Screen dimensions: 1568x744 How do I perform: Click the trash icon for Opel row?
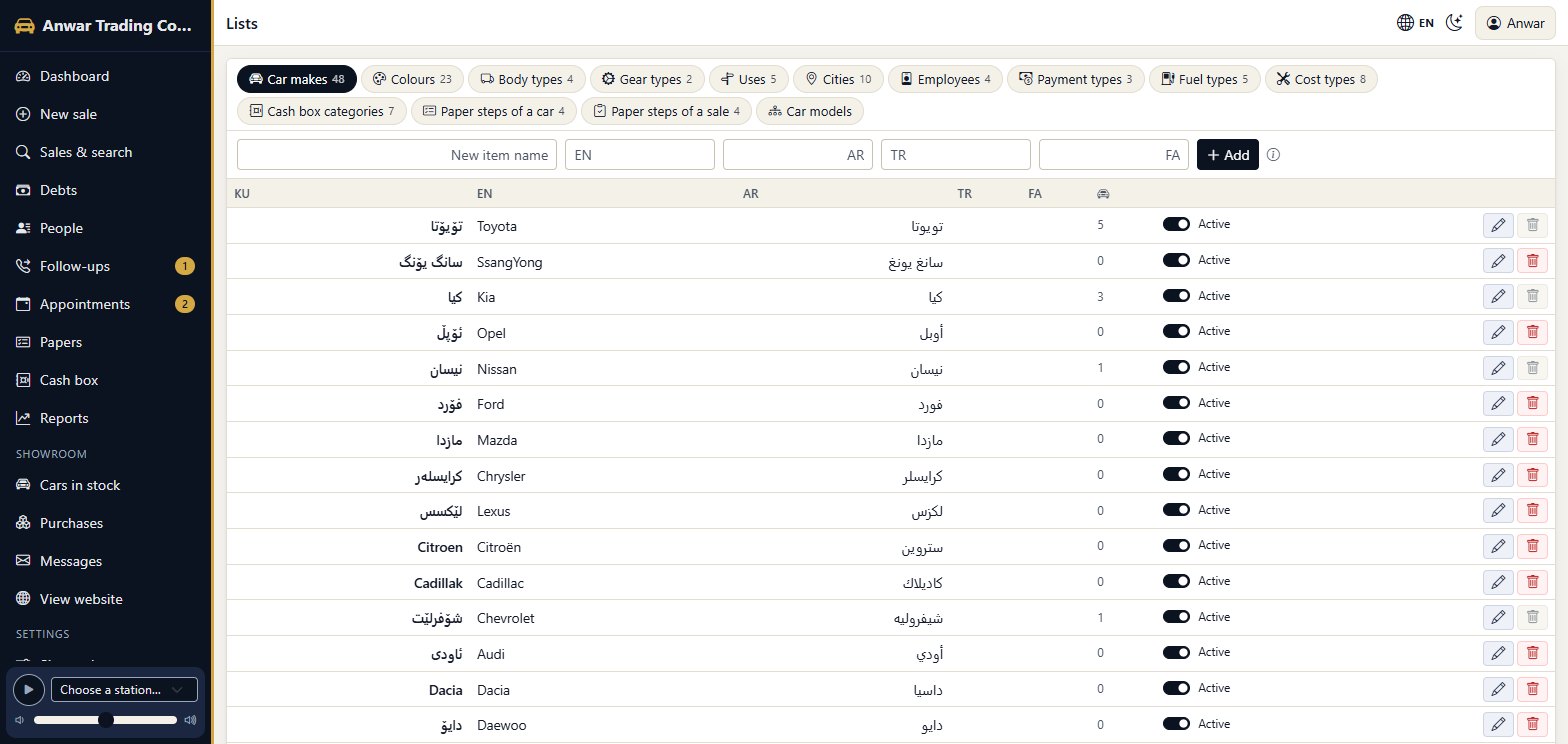tap(1532, 332)
